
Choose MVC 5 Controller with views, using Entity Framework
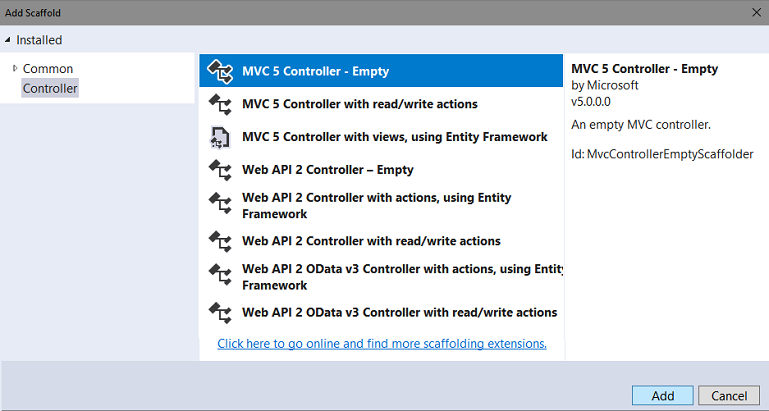pos(381,137)
